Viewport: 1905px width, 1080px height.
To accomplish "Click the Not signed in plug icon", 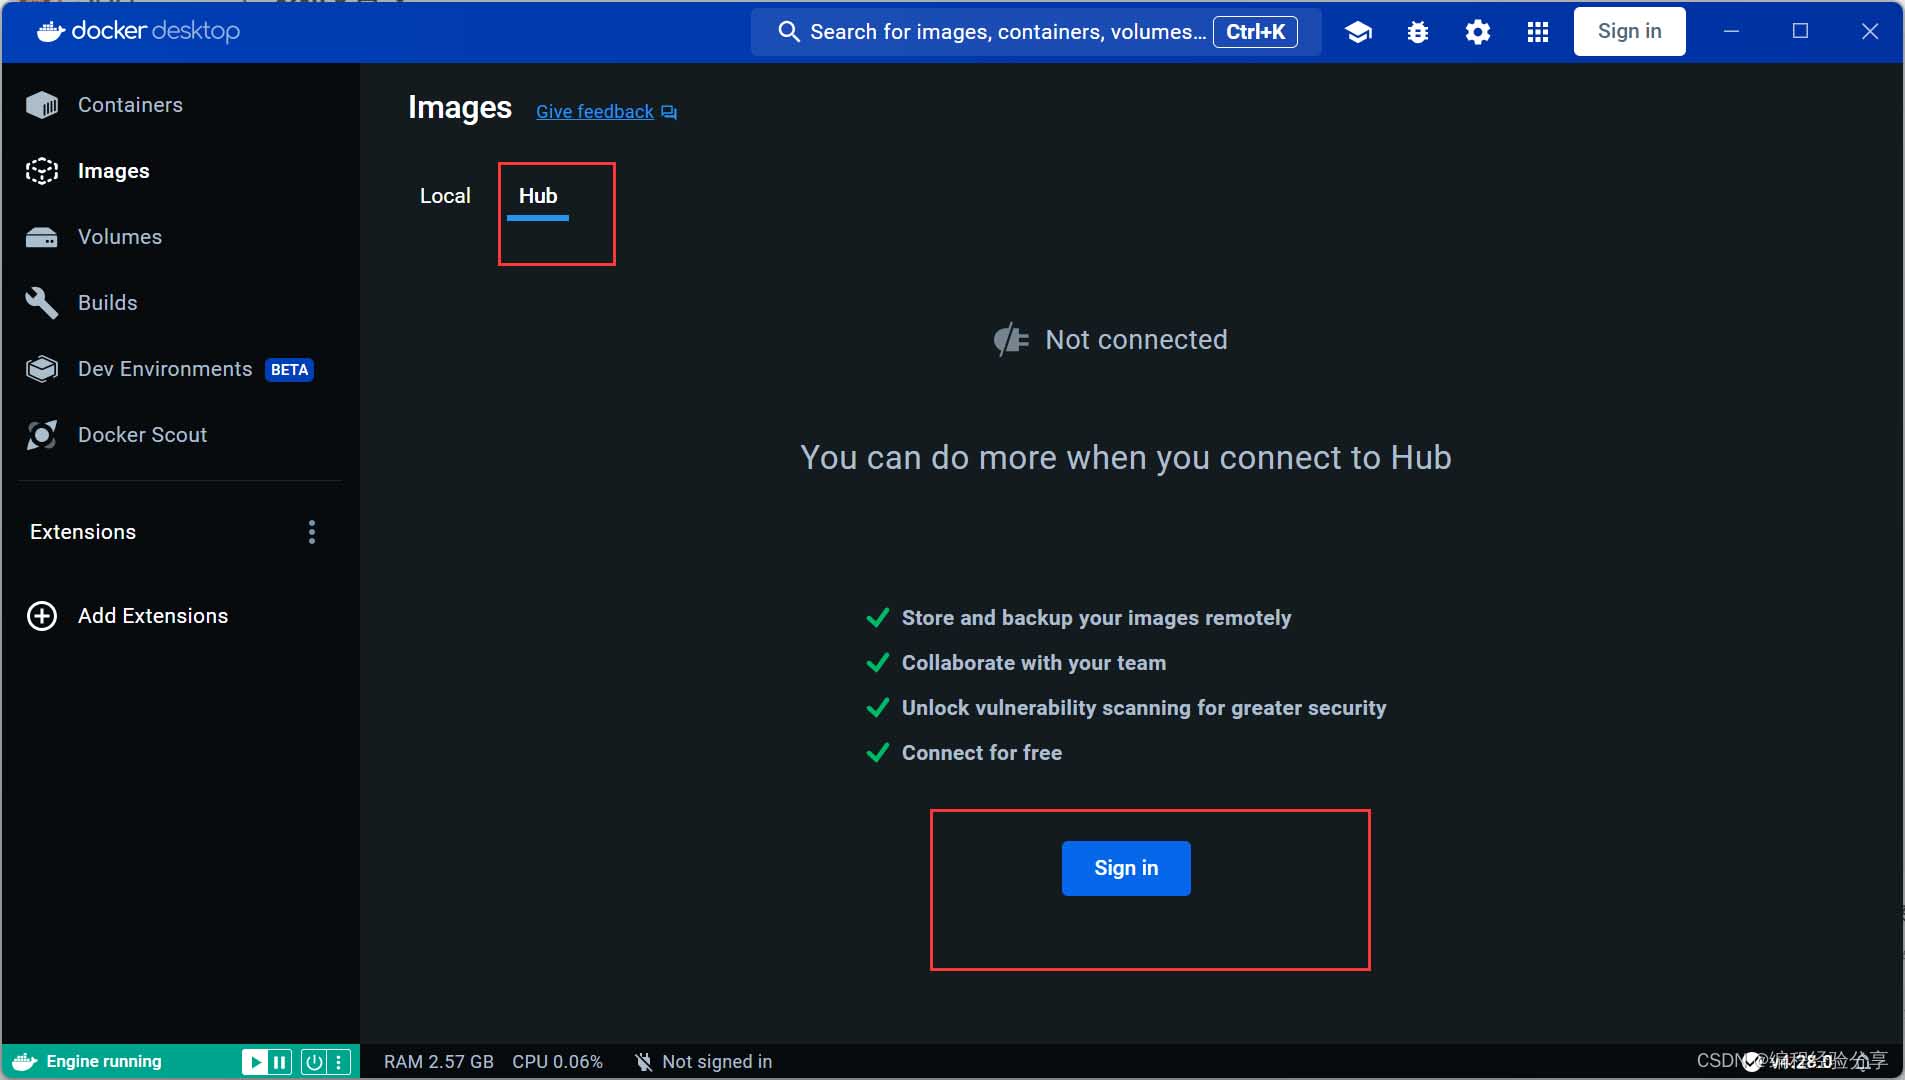I will click(644, 1062).
